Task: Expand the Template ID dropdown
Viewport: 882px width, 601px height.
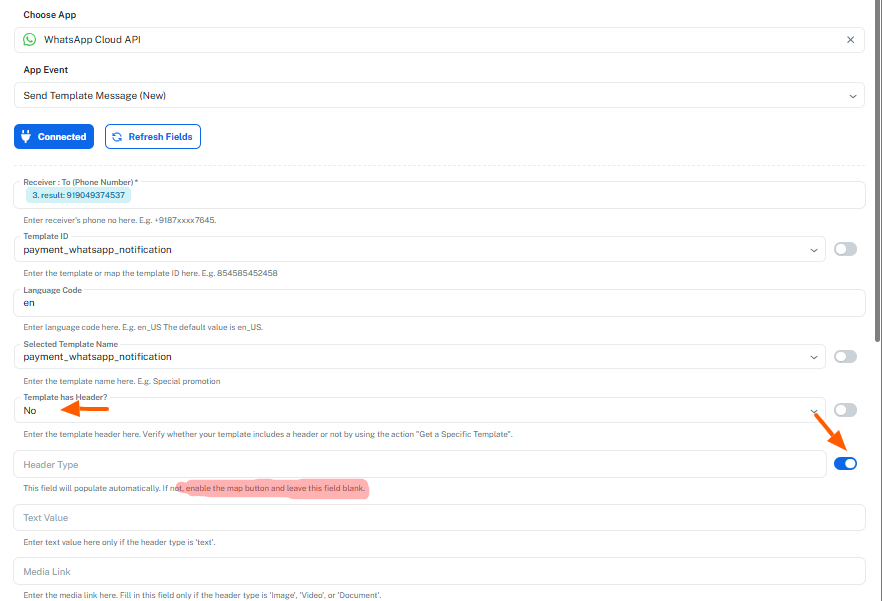Action: pos(420,249)
